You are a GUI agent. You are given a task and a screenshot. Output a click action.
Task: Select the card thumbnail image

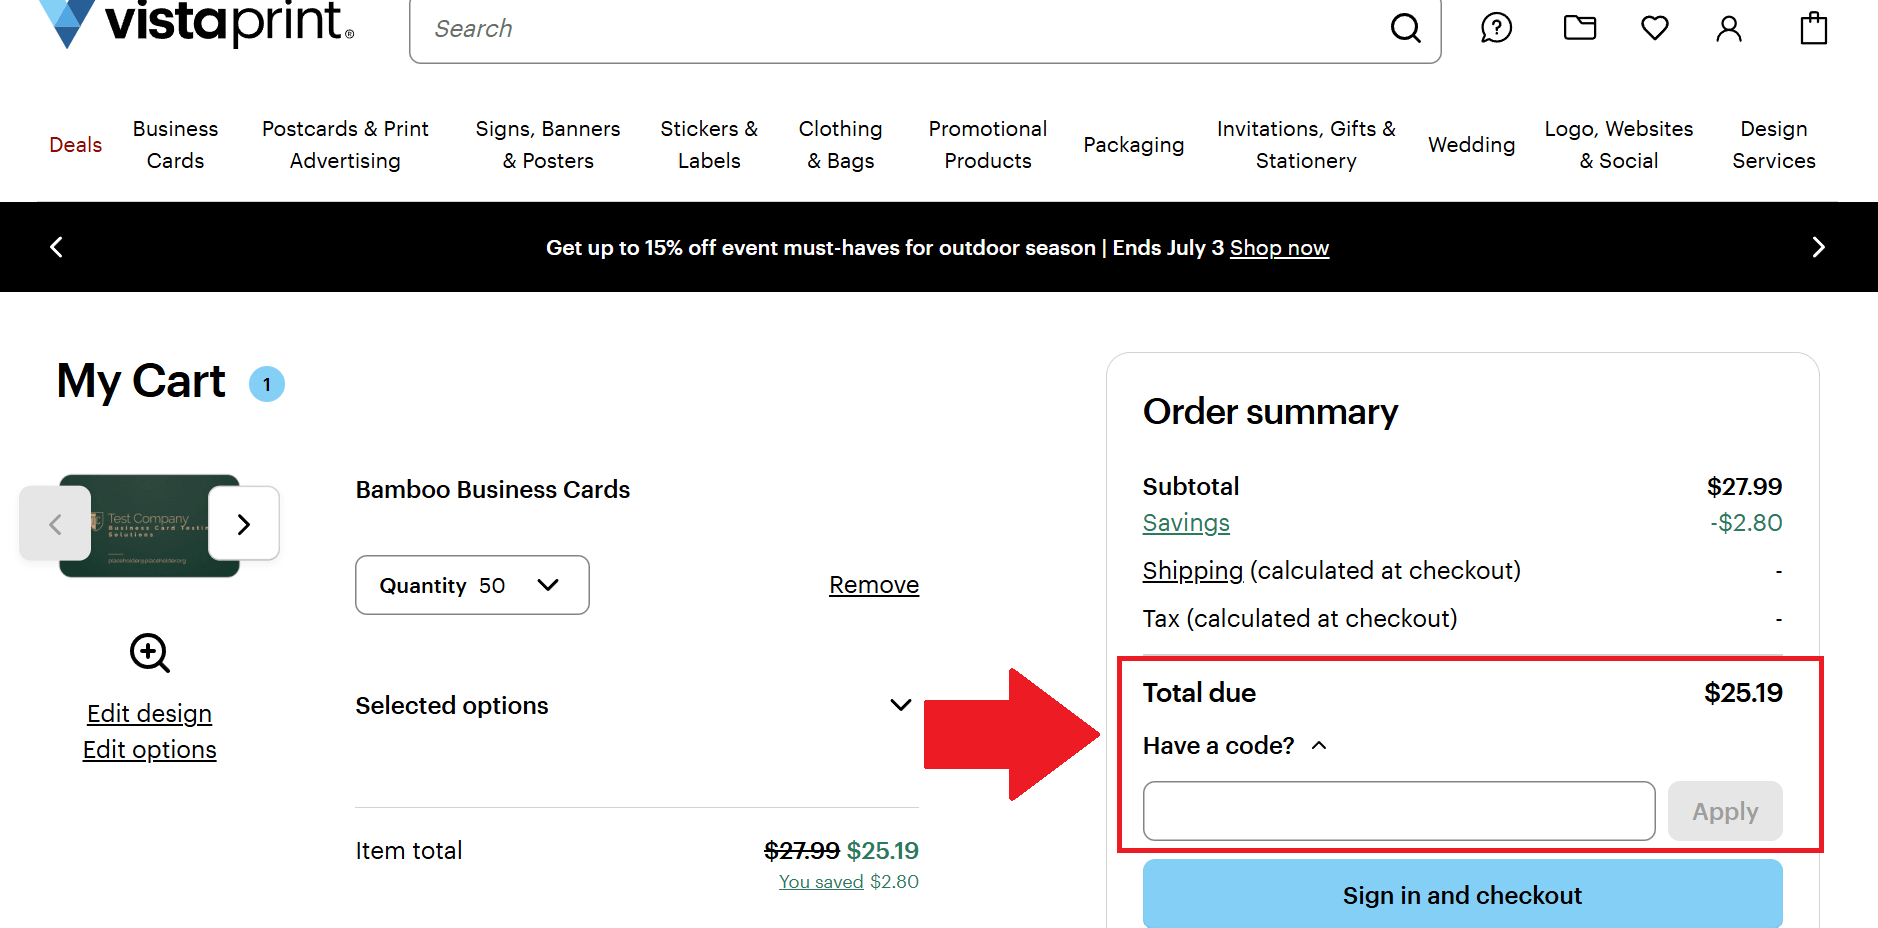click(x=150, y=523)
